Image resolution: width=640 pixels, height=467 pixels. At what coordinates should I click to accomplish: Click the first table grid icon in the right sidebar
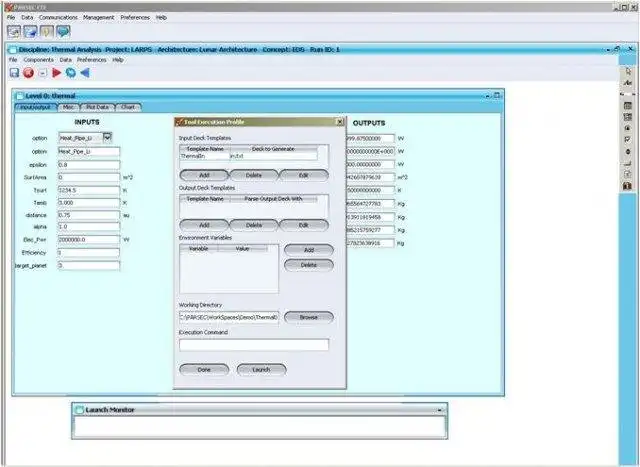[628, 106]
